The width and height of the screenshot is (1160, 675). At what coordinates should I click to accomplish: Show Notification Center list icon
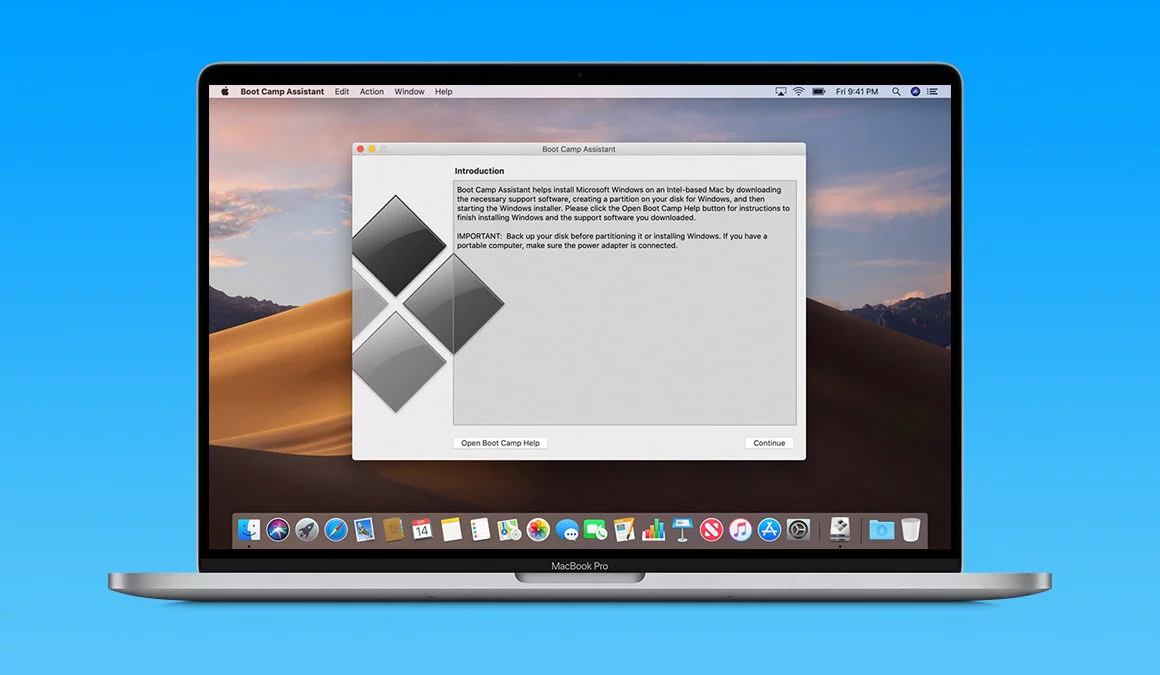pos(933,92)
